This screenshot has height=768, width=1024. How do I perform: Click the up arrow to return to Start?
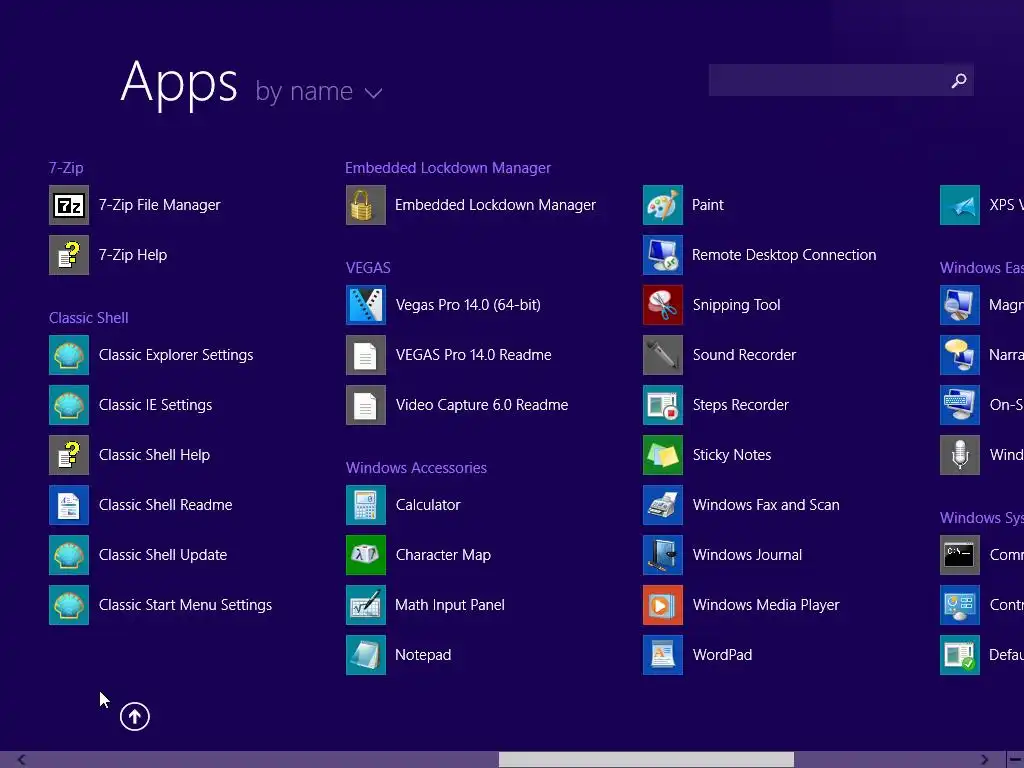pyautogui.click(x=135, y=716)
